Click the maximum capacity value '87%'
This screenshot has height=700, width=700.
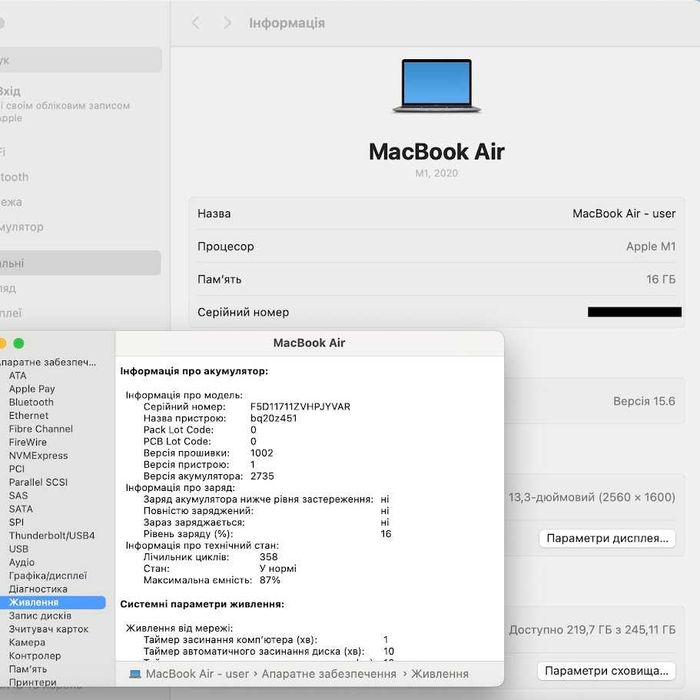(x=270, y=580)
